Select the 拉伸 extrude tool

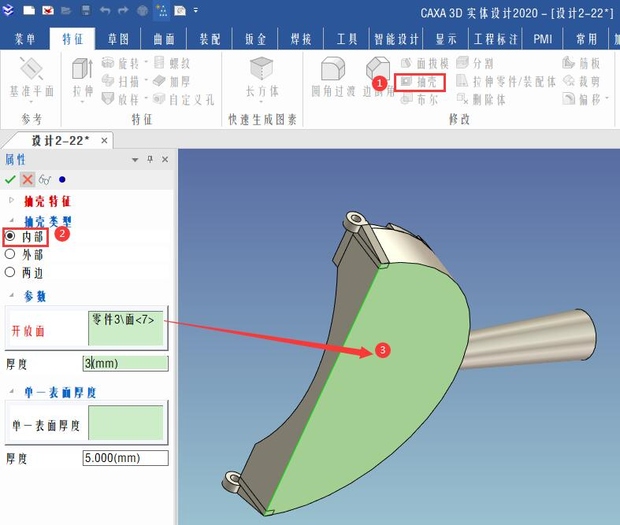(x=83, y=80)
